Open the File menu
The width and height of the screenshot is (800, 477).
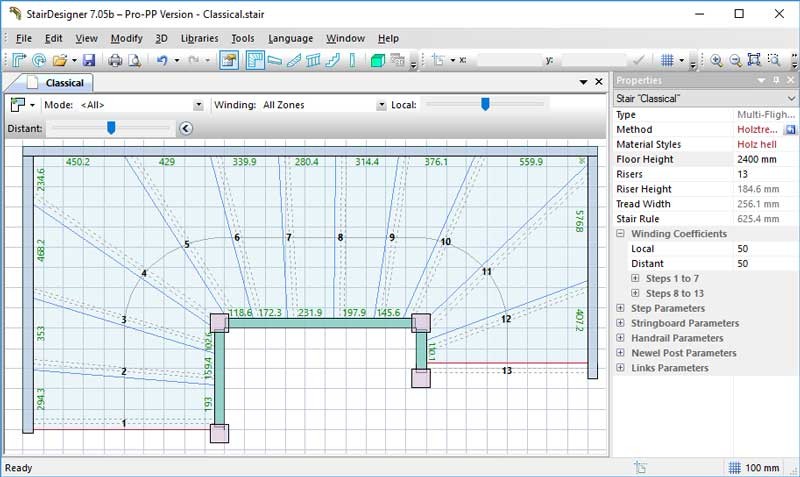tap(23, 38)
